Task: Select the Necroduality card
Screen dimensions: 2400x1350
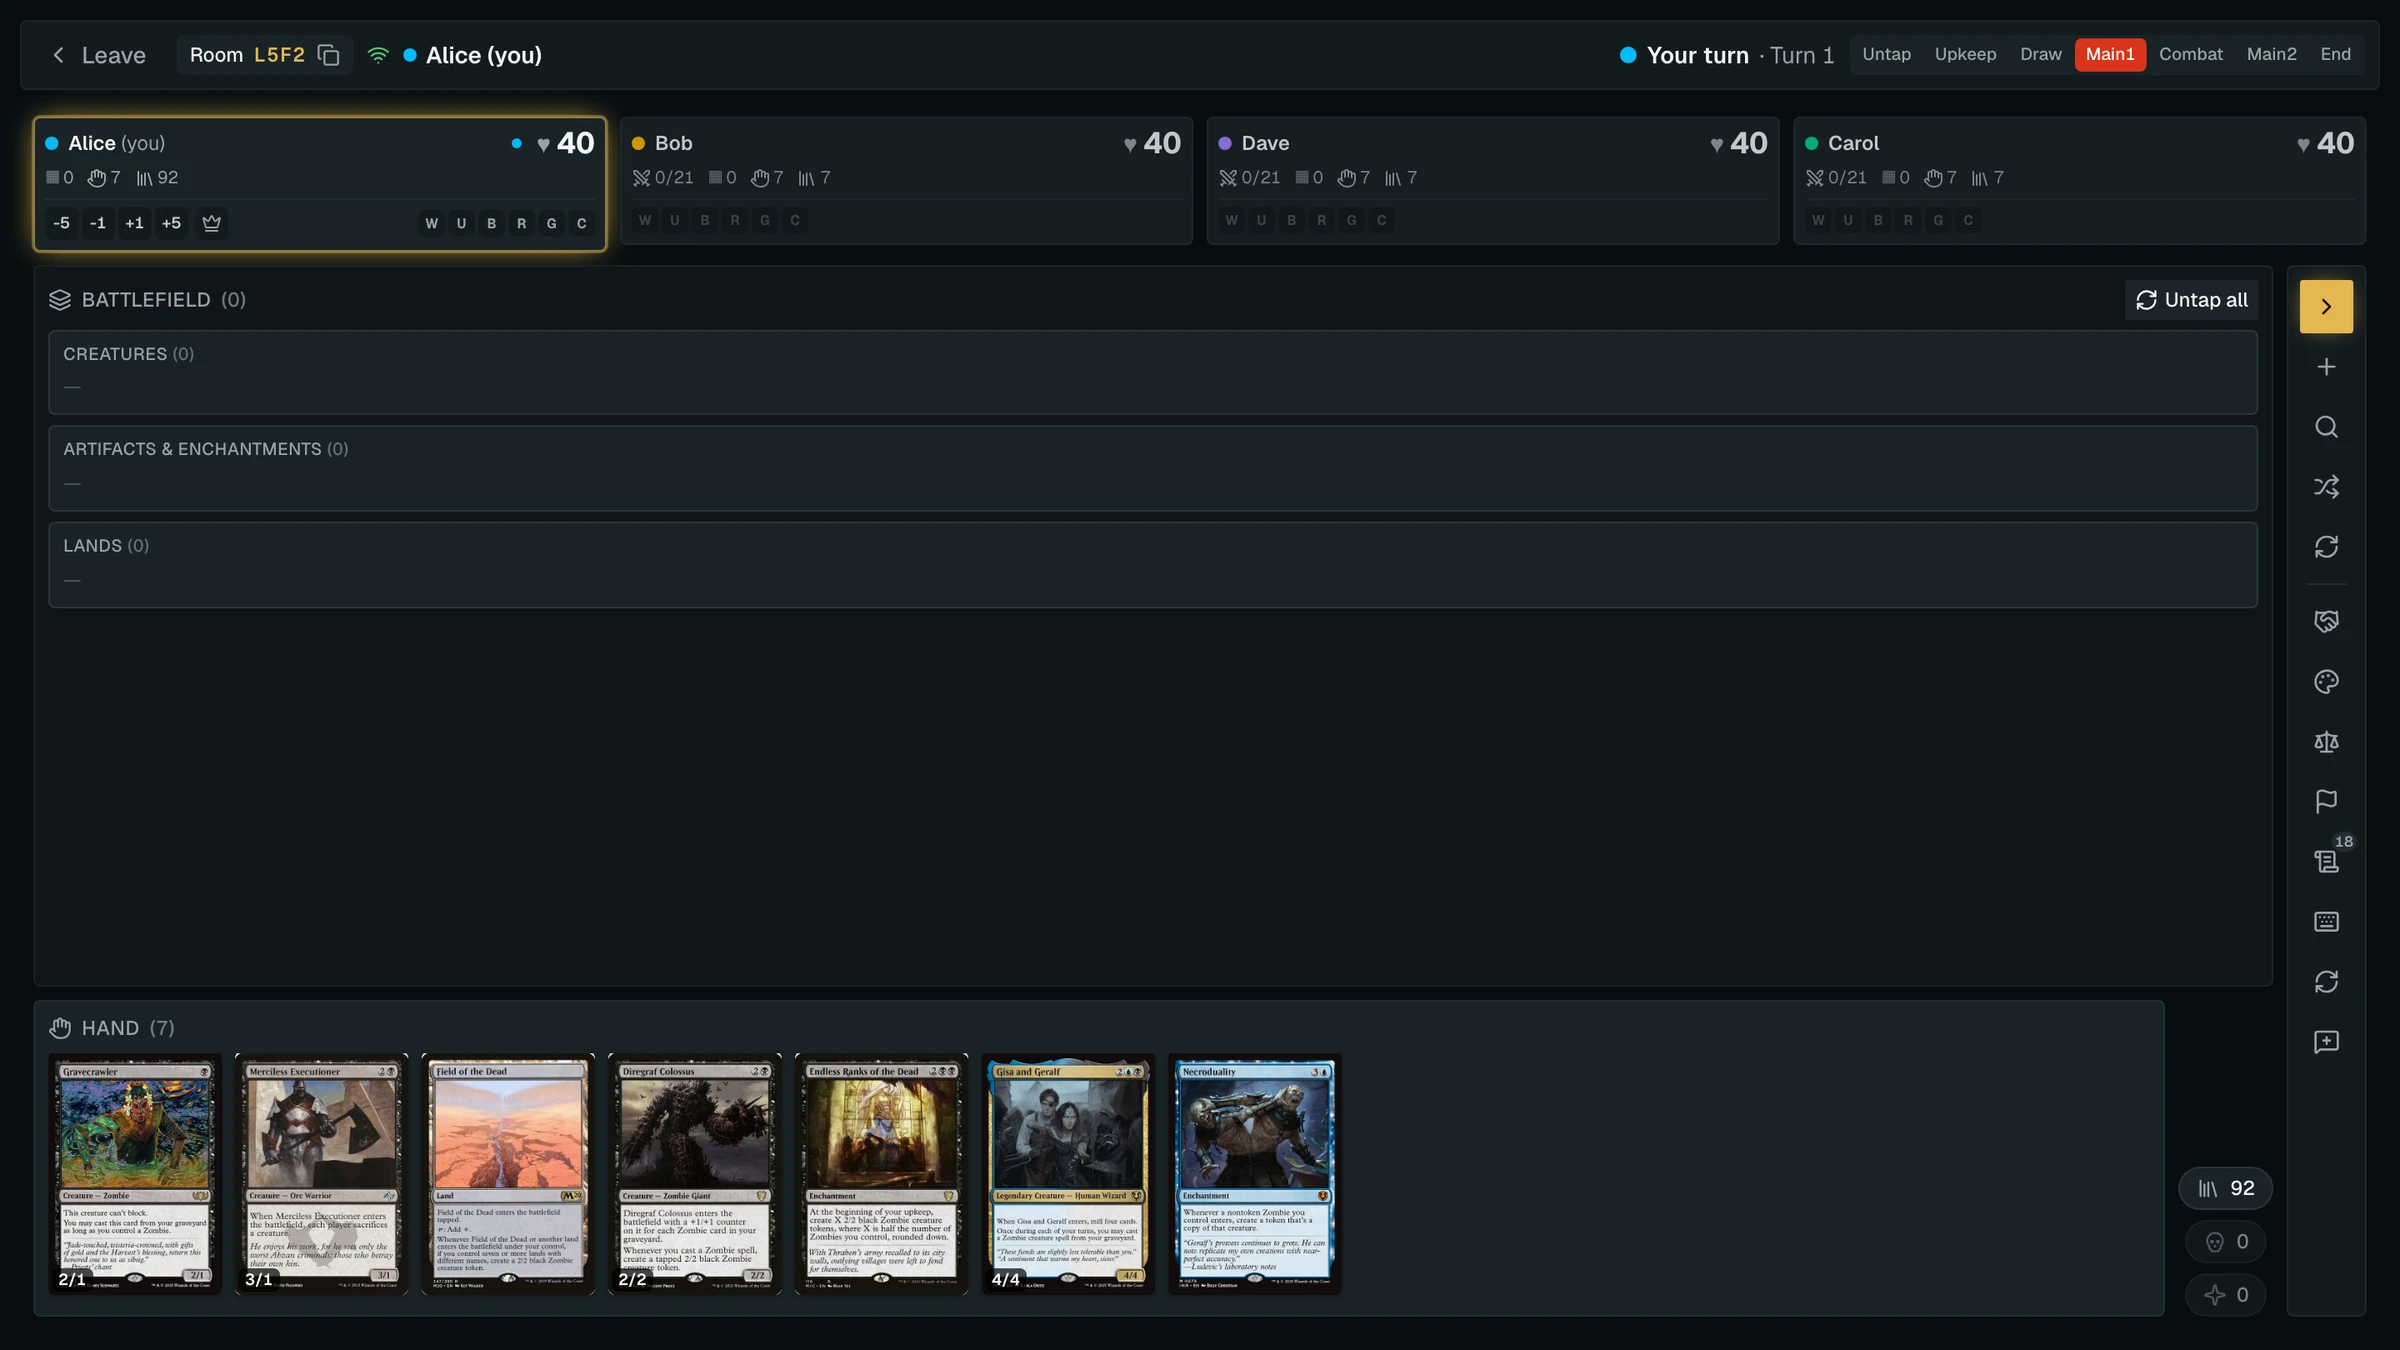Action: point(1255,1174)
